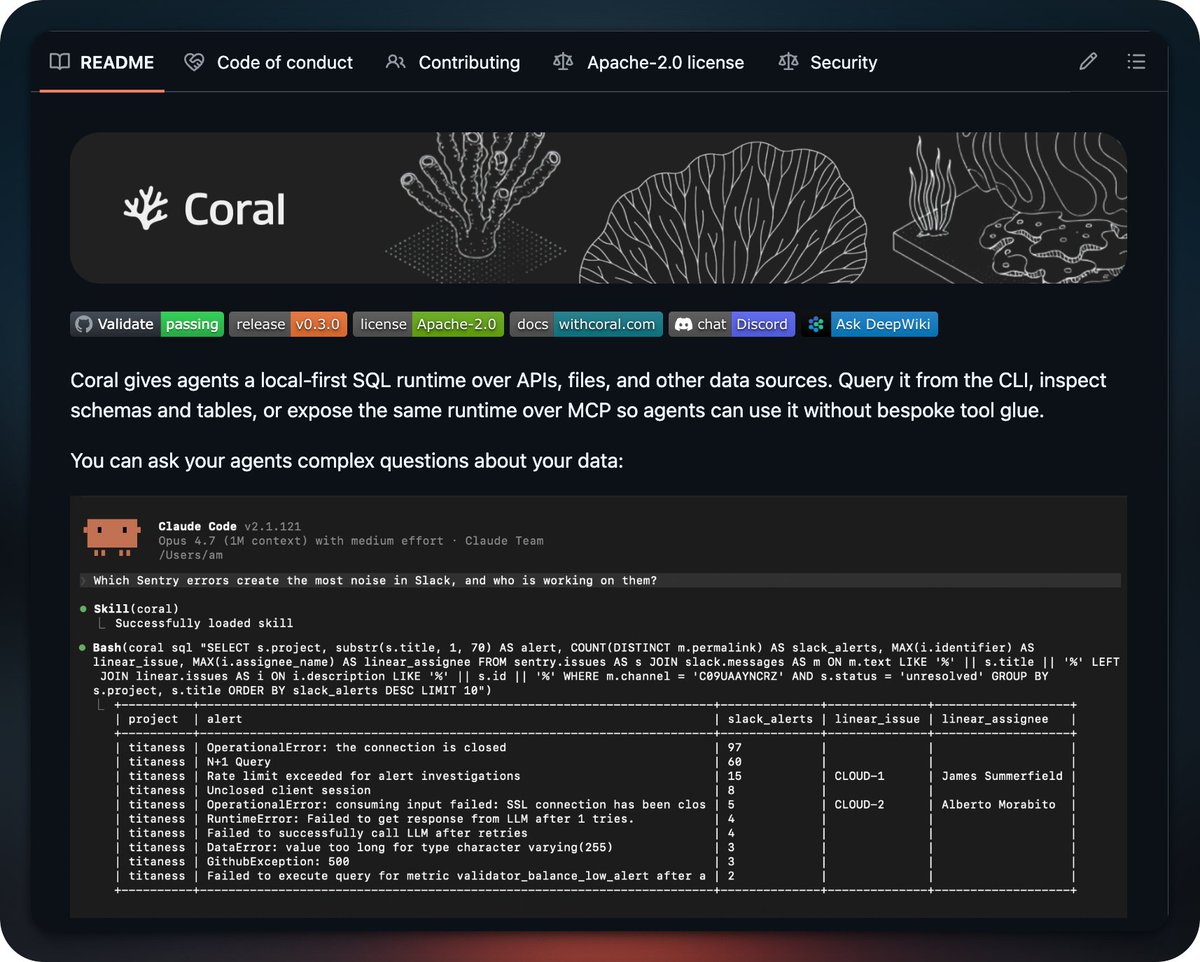Click the Claude Code terminal screenshot
Viewport: 1200px width, 962px height.
(x=598, y=705)
